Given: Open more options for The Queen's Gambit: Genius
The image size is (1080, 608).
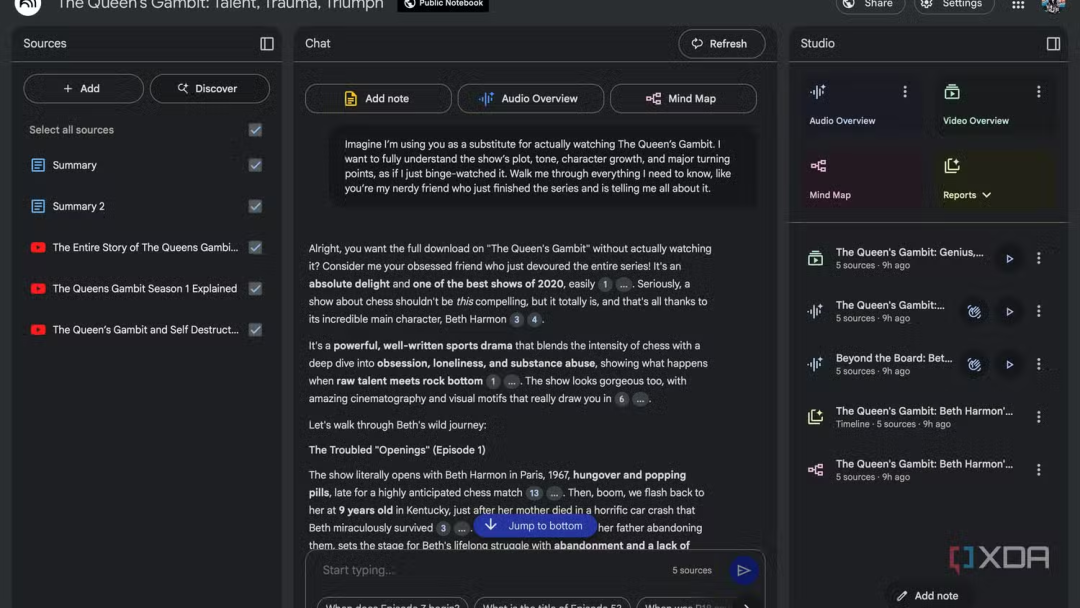Looking at the screenshot, I should click(x=1039, y=258).
